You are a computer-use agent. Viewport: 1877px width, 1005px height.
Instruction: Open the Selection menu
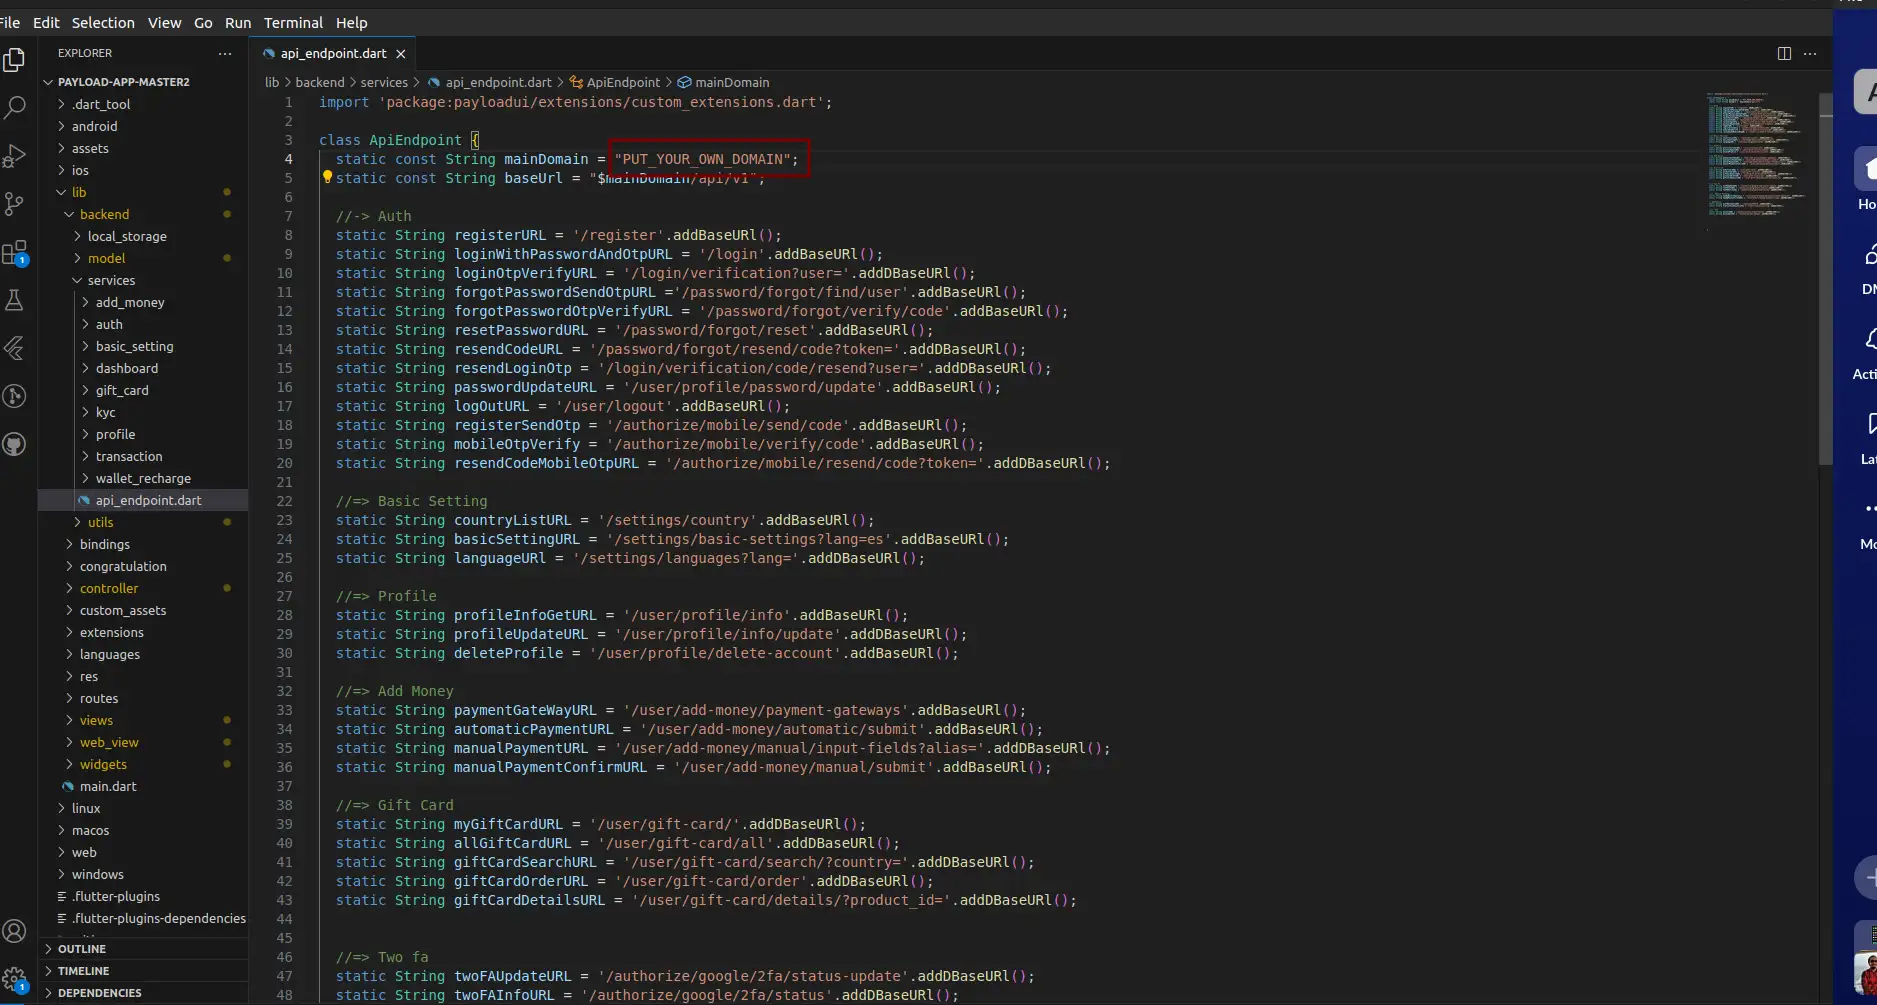click(x=103, y=22)
